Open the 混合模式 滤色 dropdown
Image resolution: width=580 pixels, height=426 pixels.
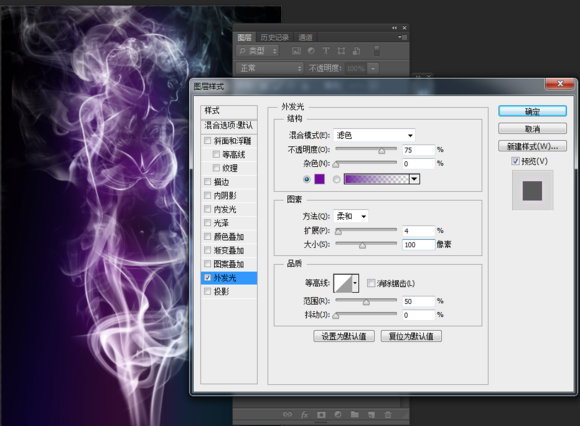coord(374,135)
